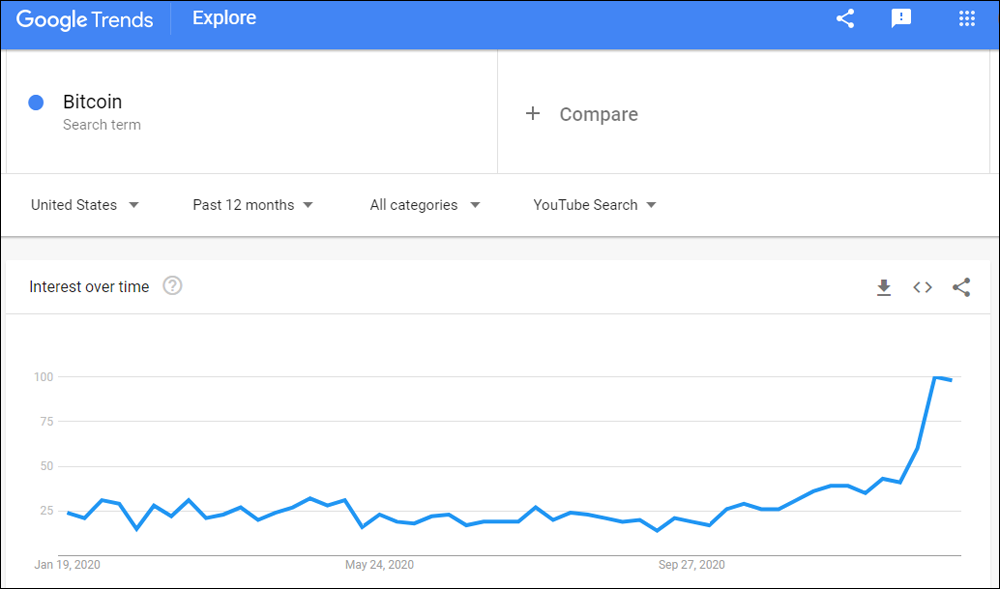Viewport: 1000px width, 589px height.
Task: Click the May 24, 2020 axis label
Action: click(379, 565)
